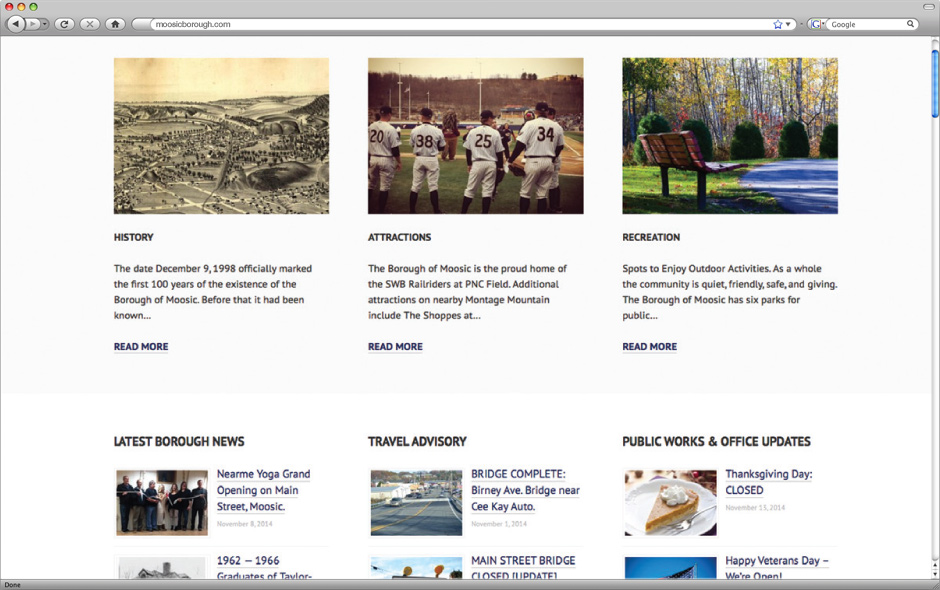Open the MAIN STREET BRIDGE CLOSED article

point(523,568)
